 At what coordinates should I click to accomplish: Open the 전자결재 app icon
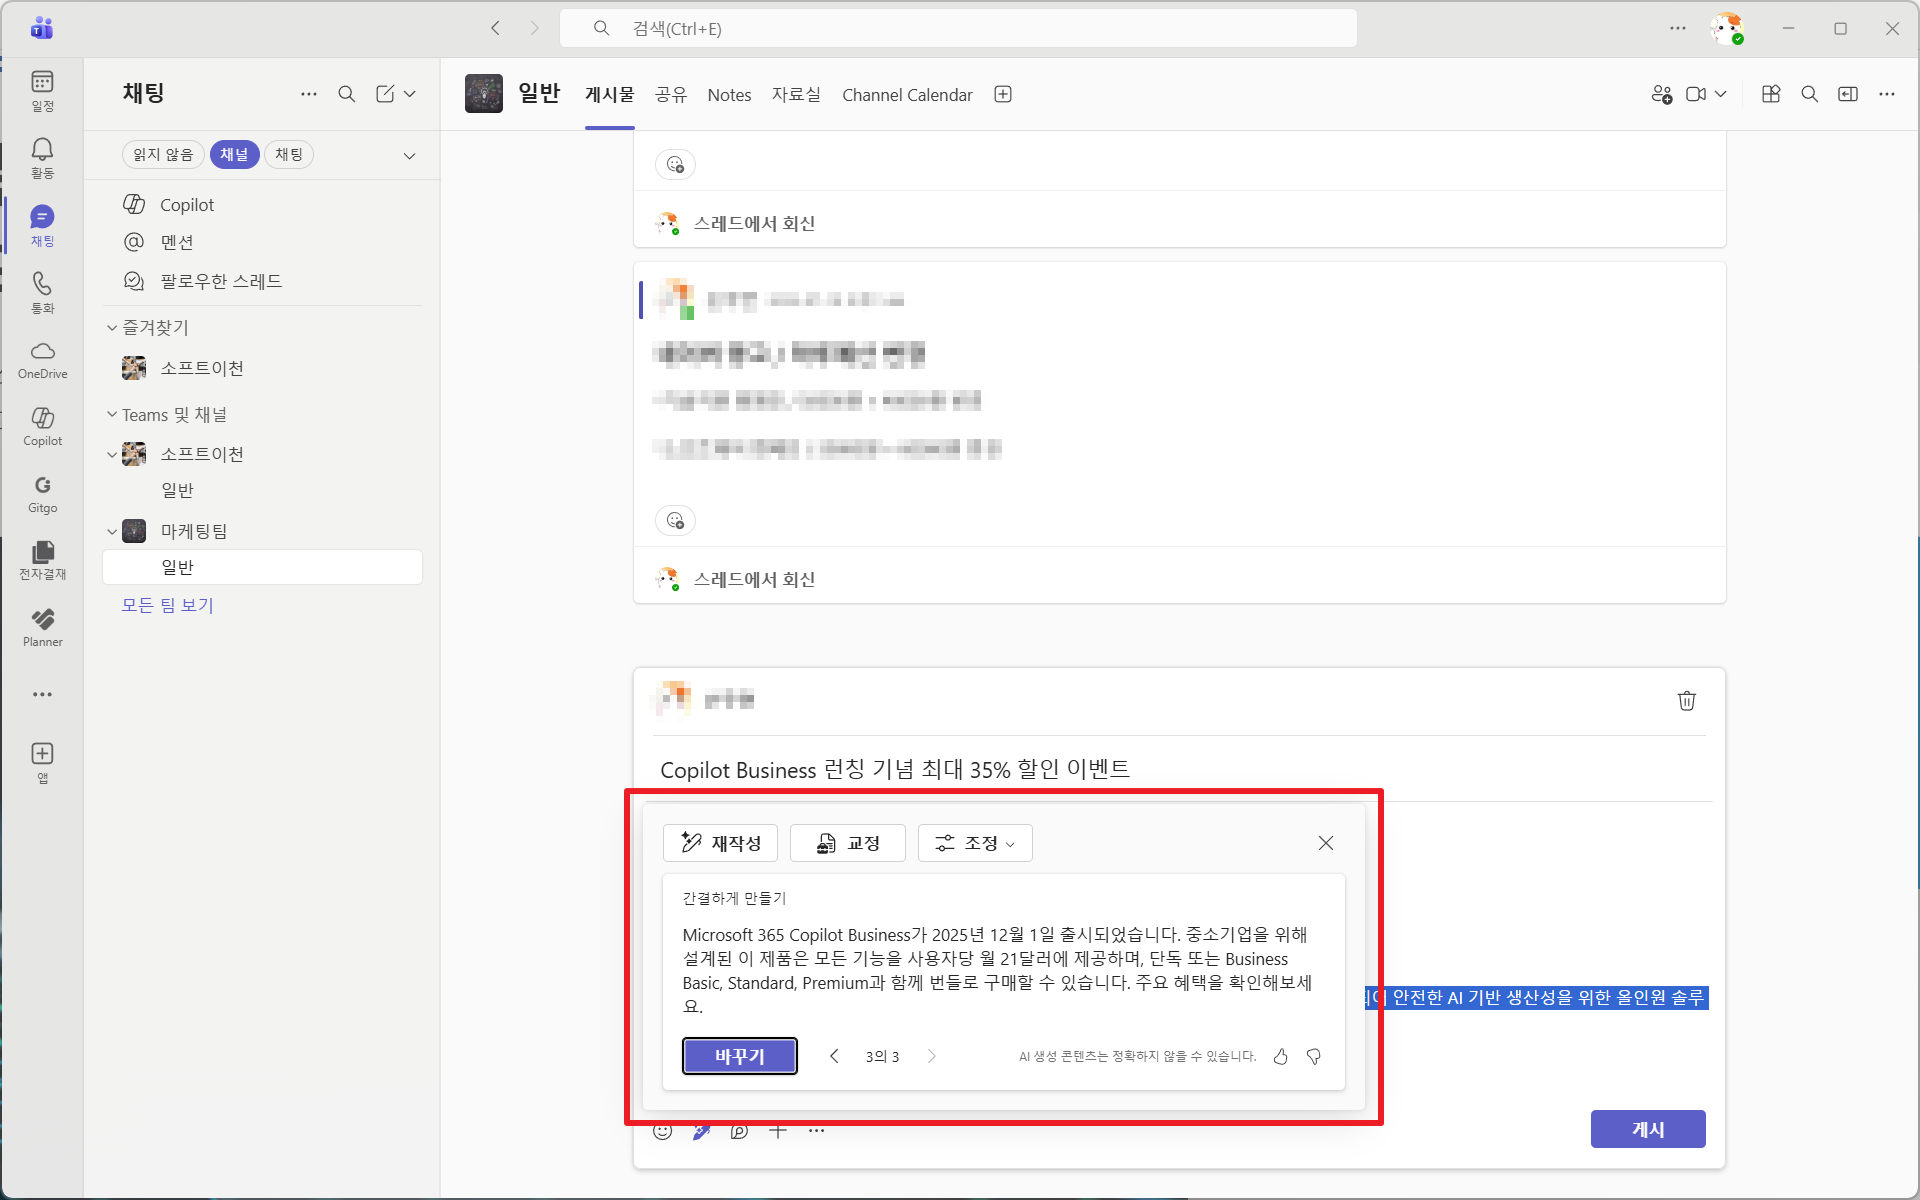[42, 559]
